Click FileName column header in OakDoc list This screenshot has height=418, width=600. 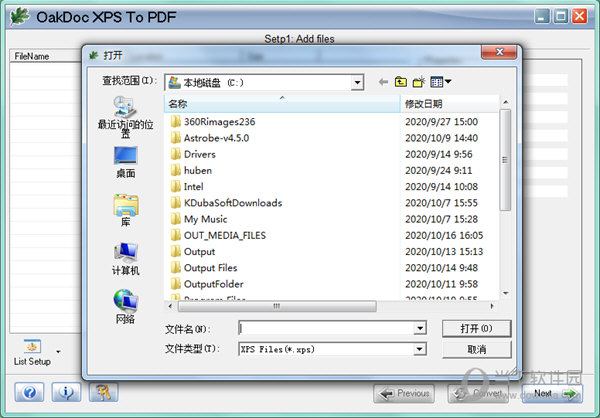pyautogui.click(x=46, y=56)
